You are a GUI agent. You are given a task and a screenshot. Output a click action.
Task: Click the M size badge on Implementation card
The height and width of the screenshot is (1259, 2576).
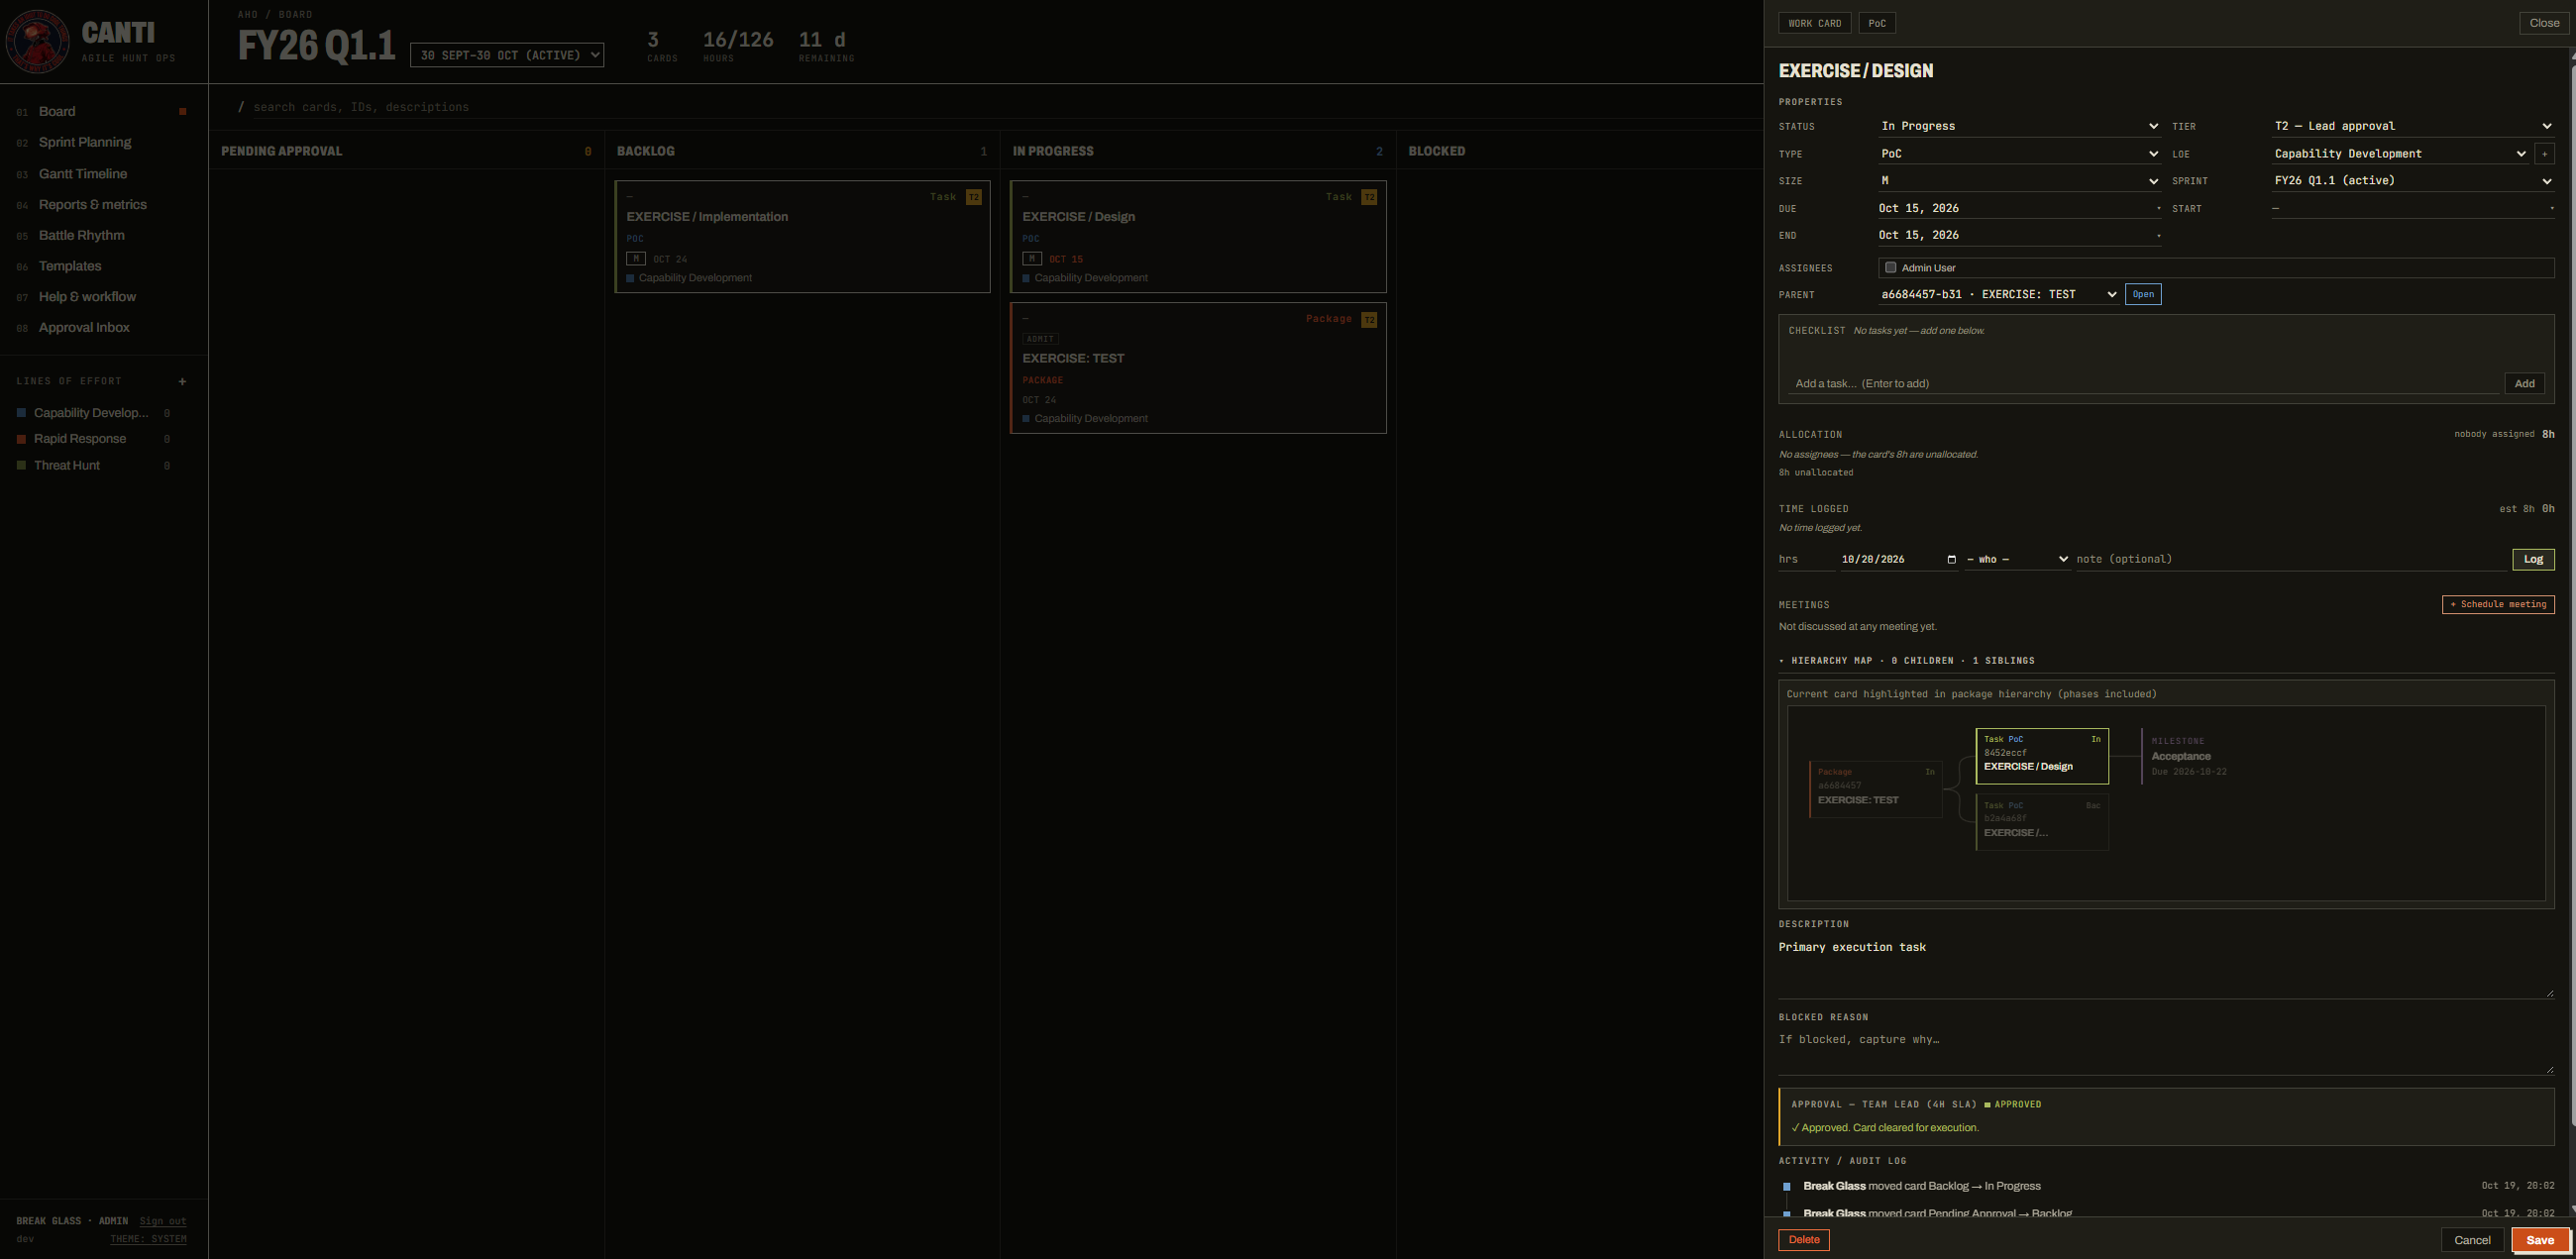click(x=636, y=259)
